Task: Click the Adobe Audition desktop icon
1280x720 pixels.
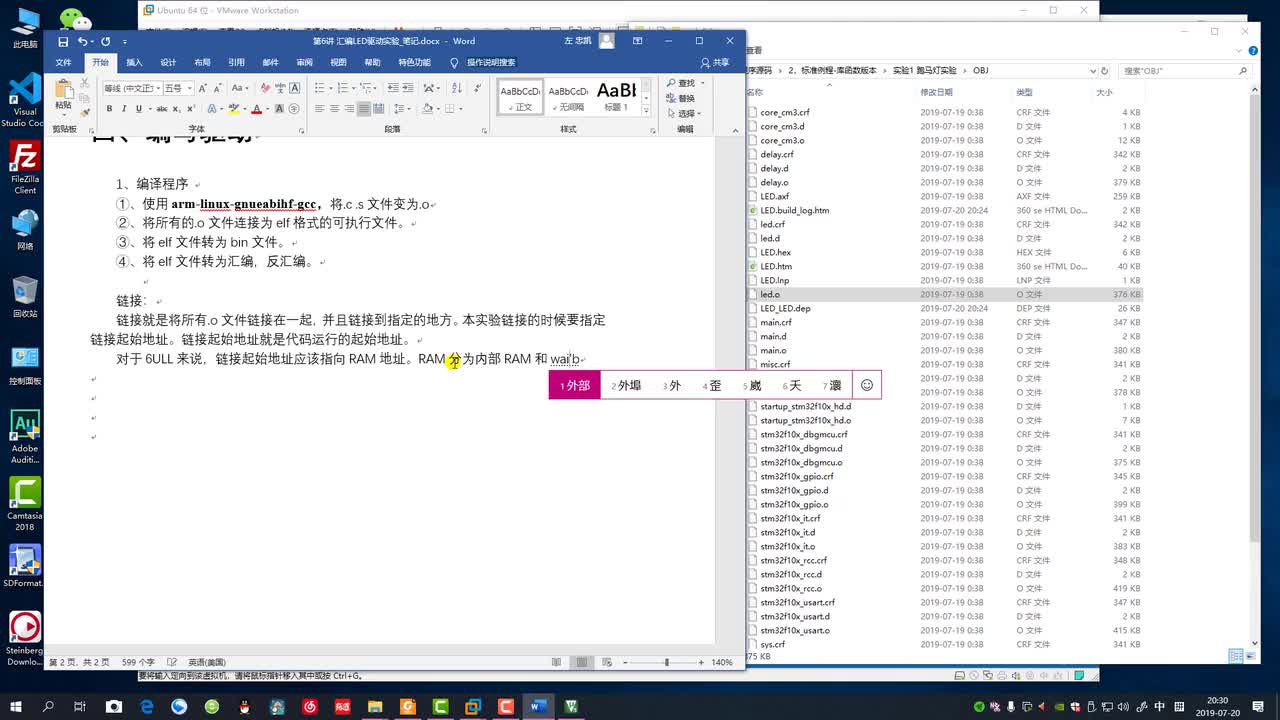Action: (x=25, y=436)
